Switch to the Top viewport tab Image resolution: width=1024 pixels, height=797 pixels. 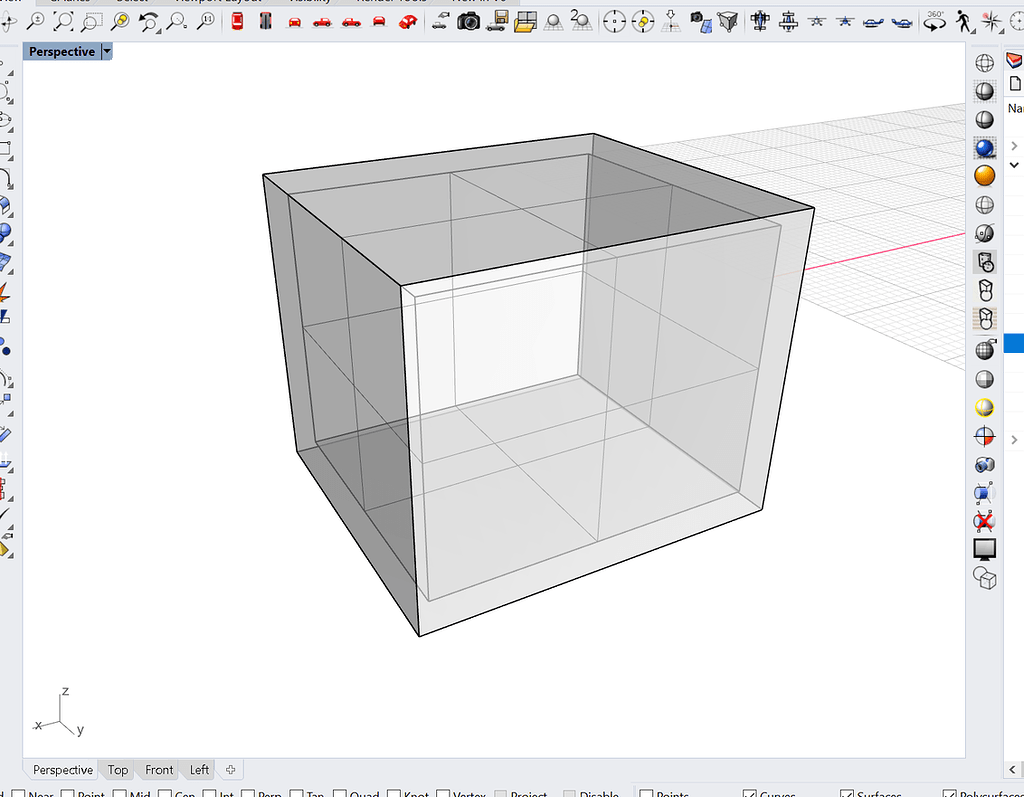117,770
